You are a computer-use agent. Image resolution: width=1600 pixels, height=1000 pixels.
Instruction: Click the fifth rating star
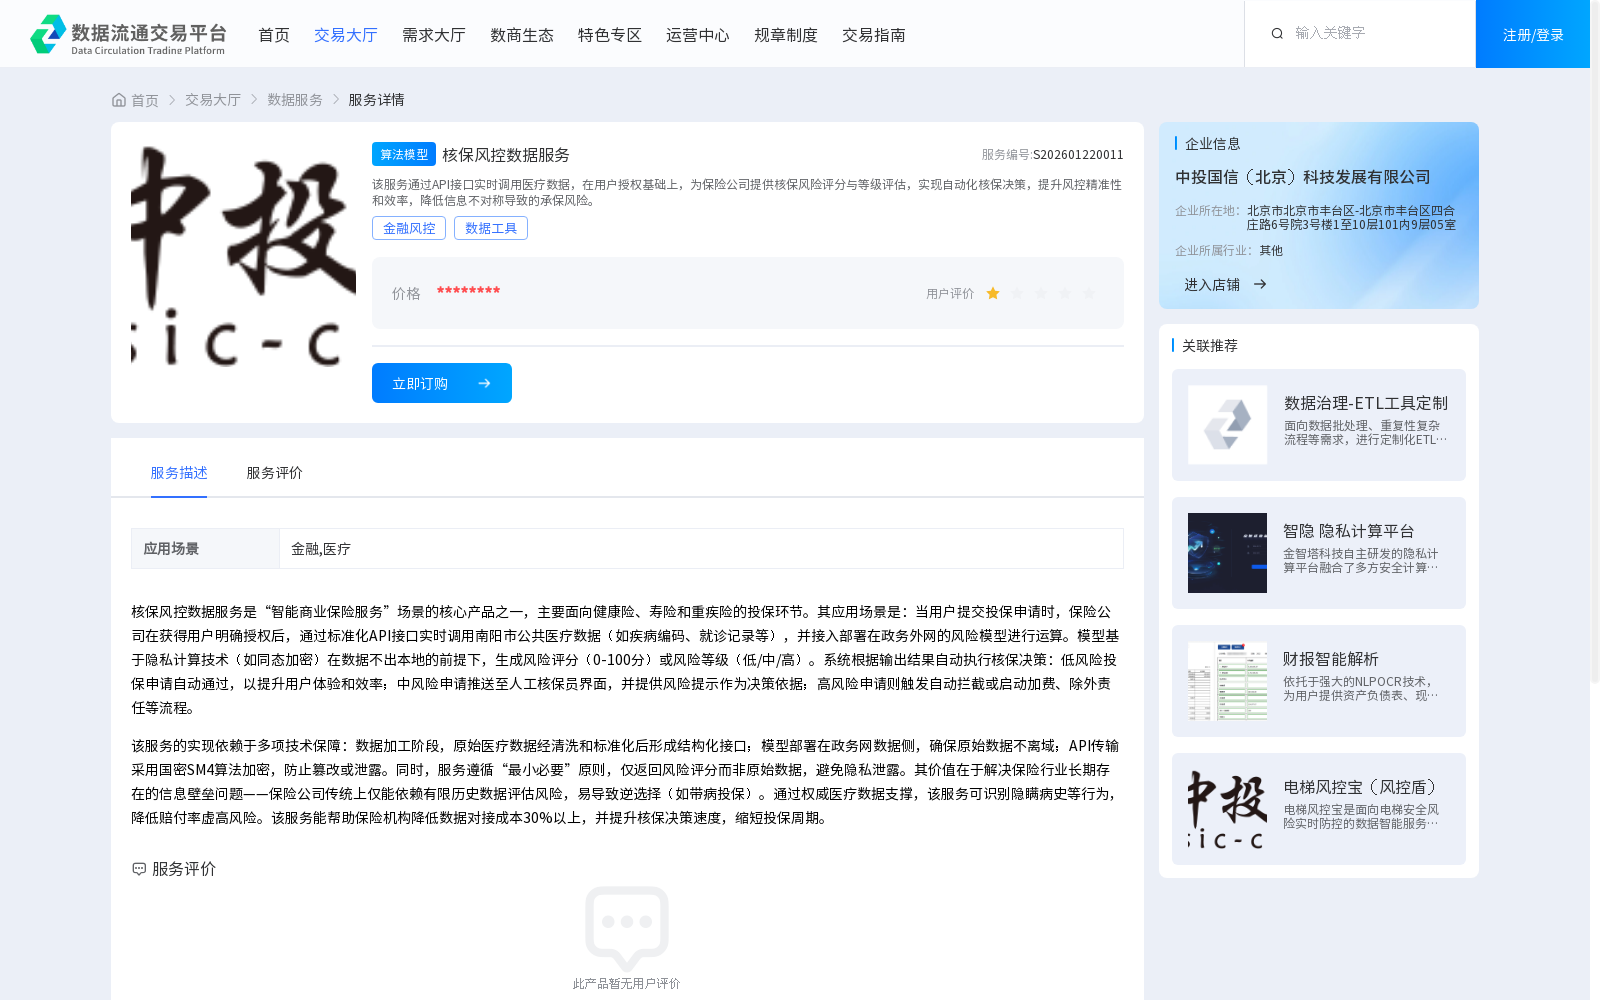[1089, 293]
